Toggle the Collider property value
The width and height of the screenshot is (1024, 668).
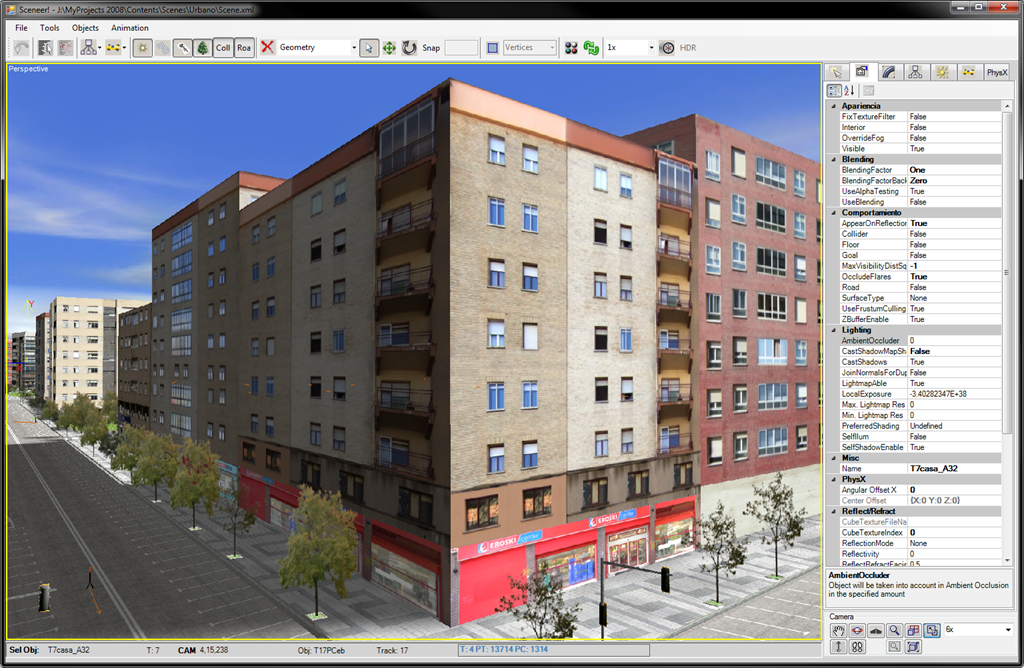(955, 234)
